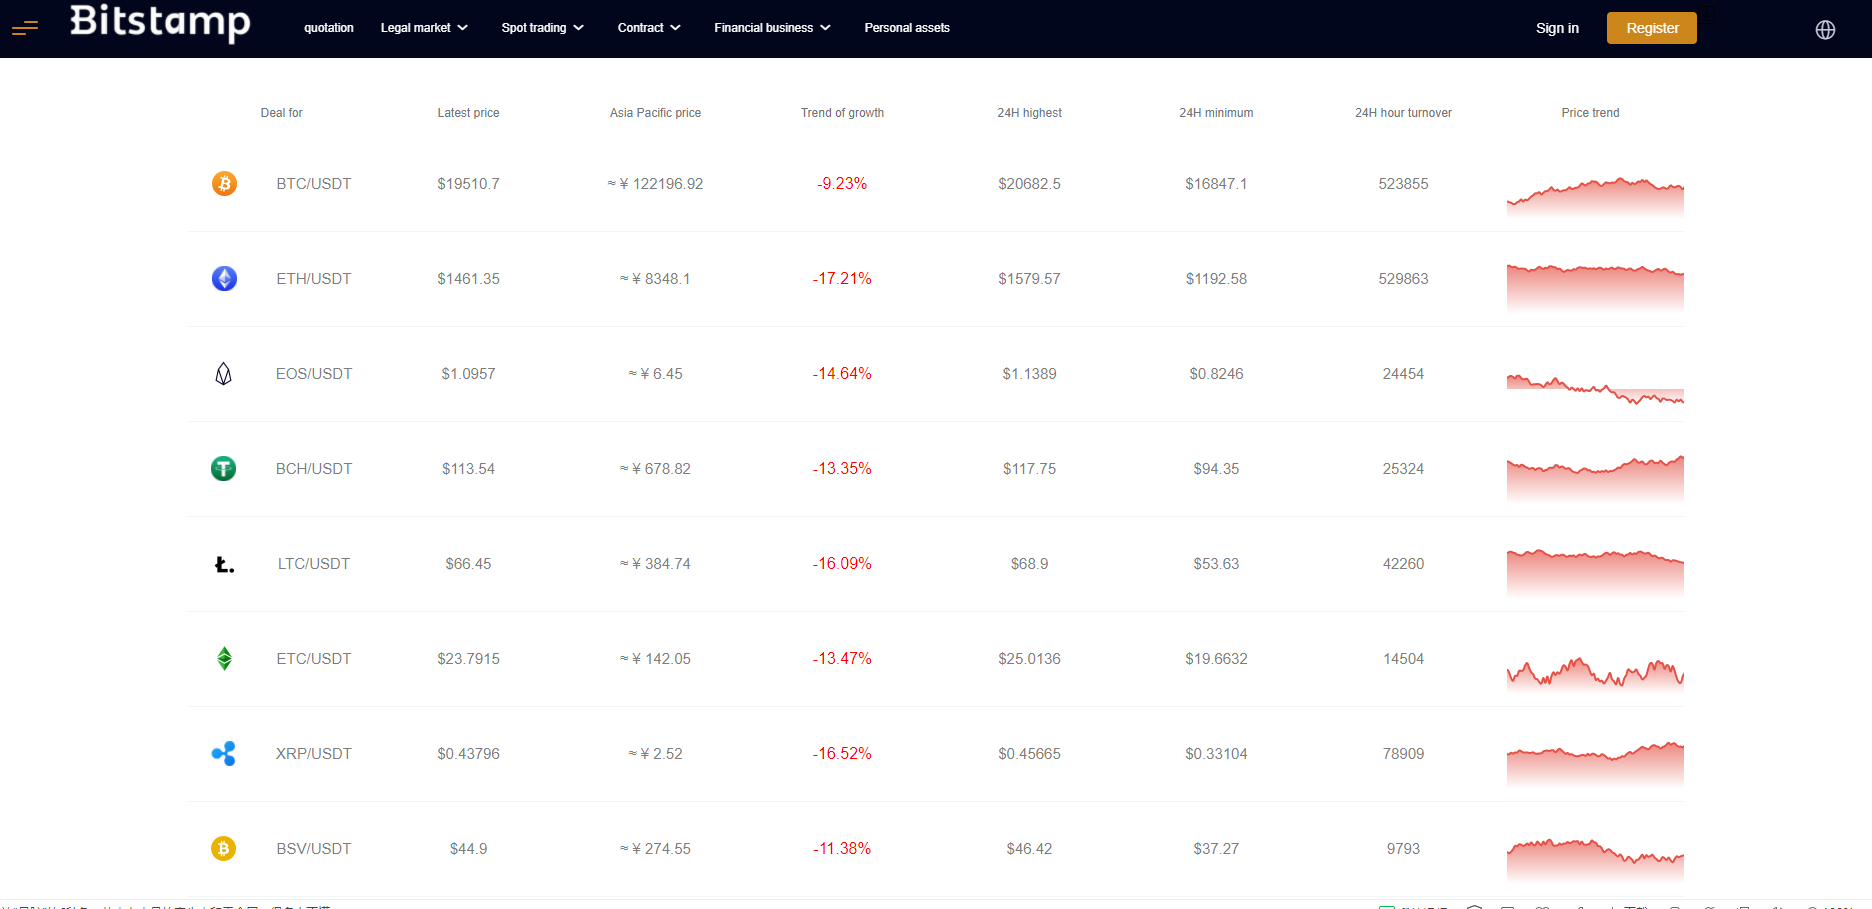Click the Bitcoin coin icon

[224, 184]
